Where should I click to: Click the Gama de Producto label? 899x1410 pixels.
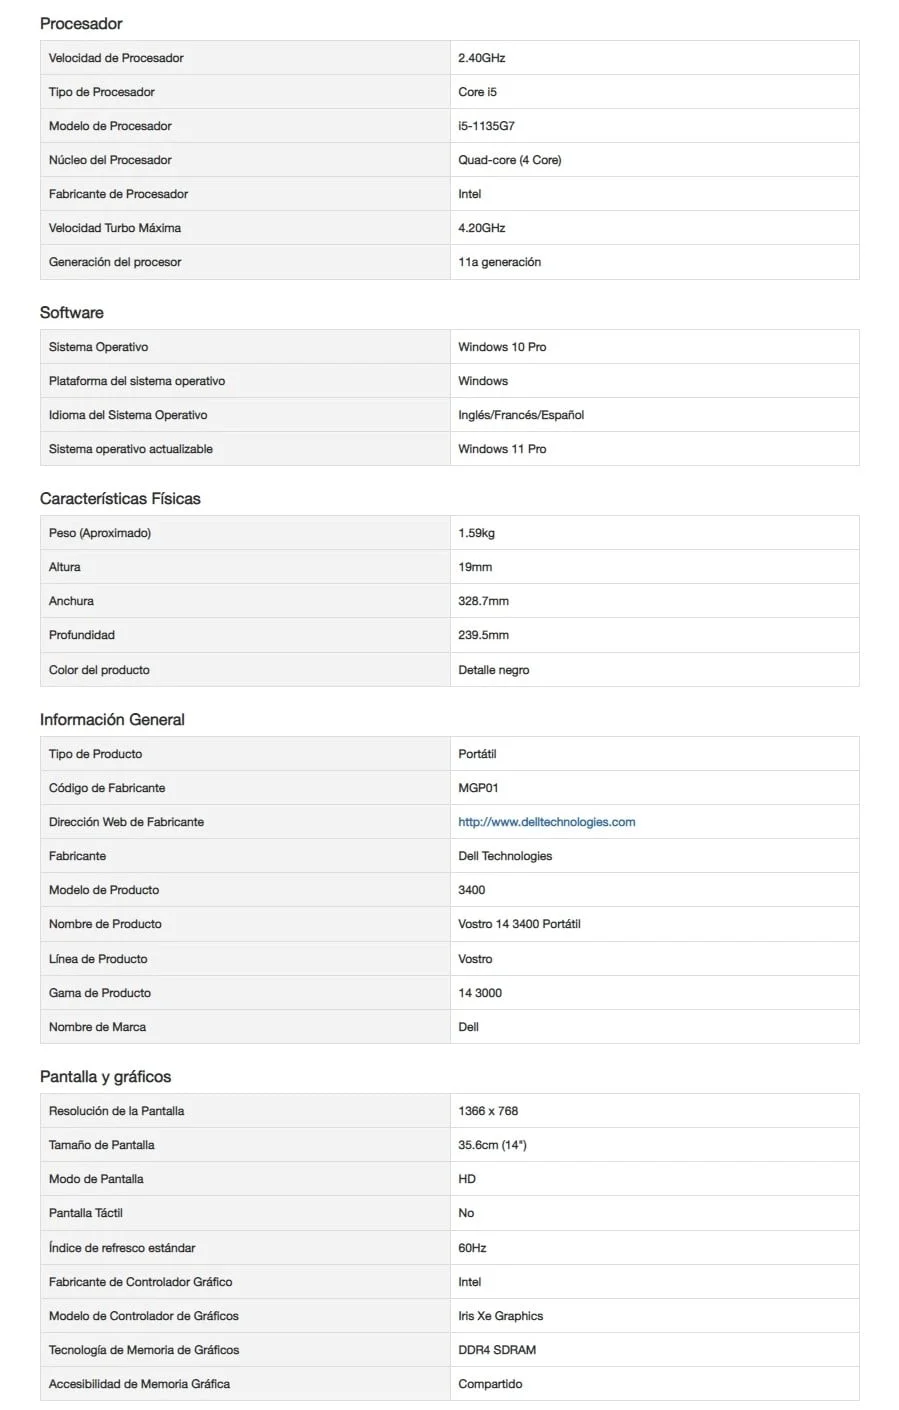pos(100,993)
